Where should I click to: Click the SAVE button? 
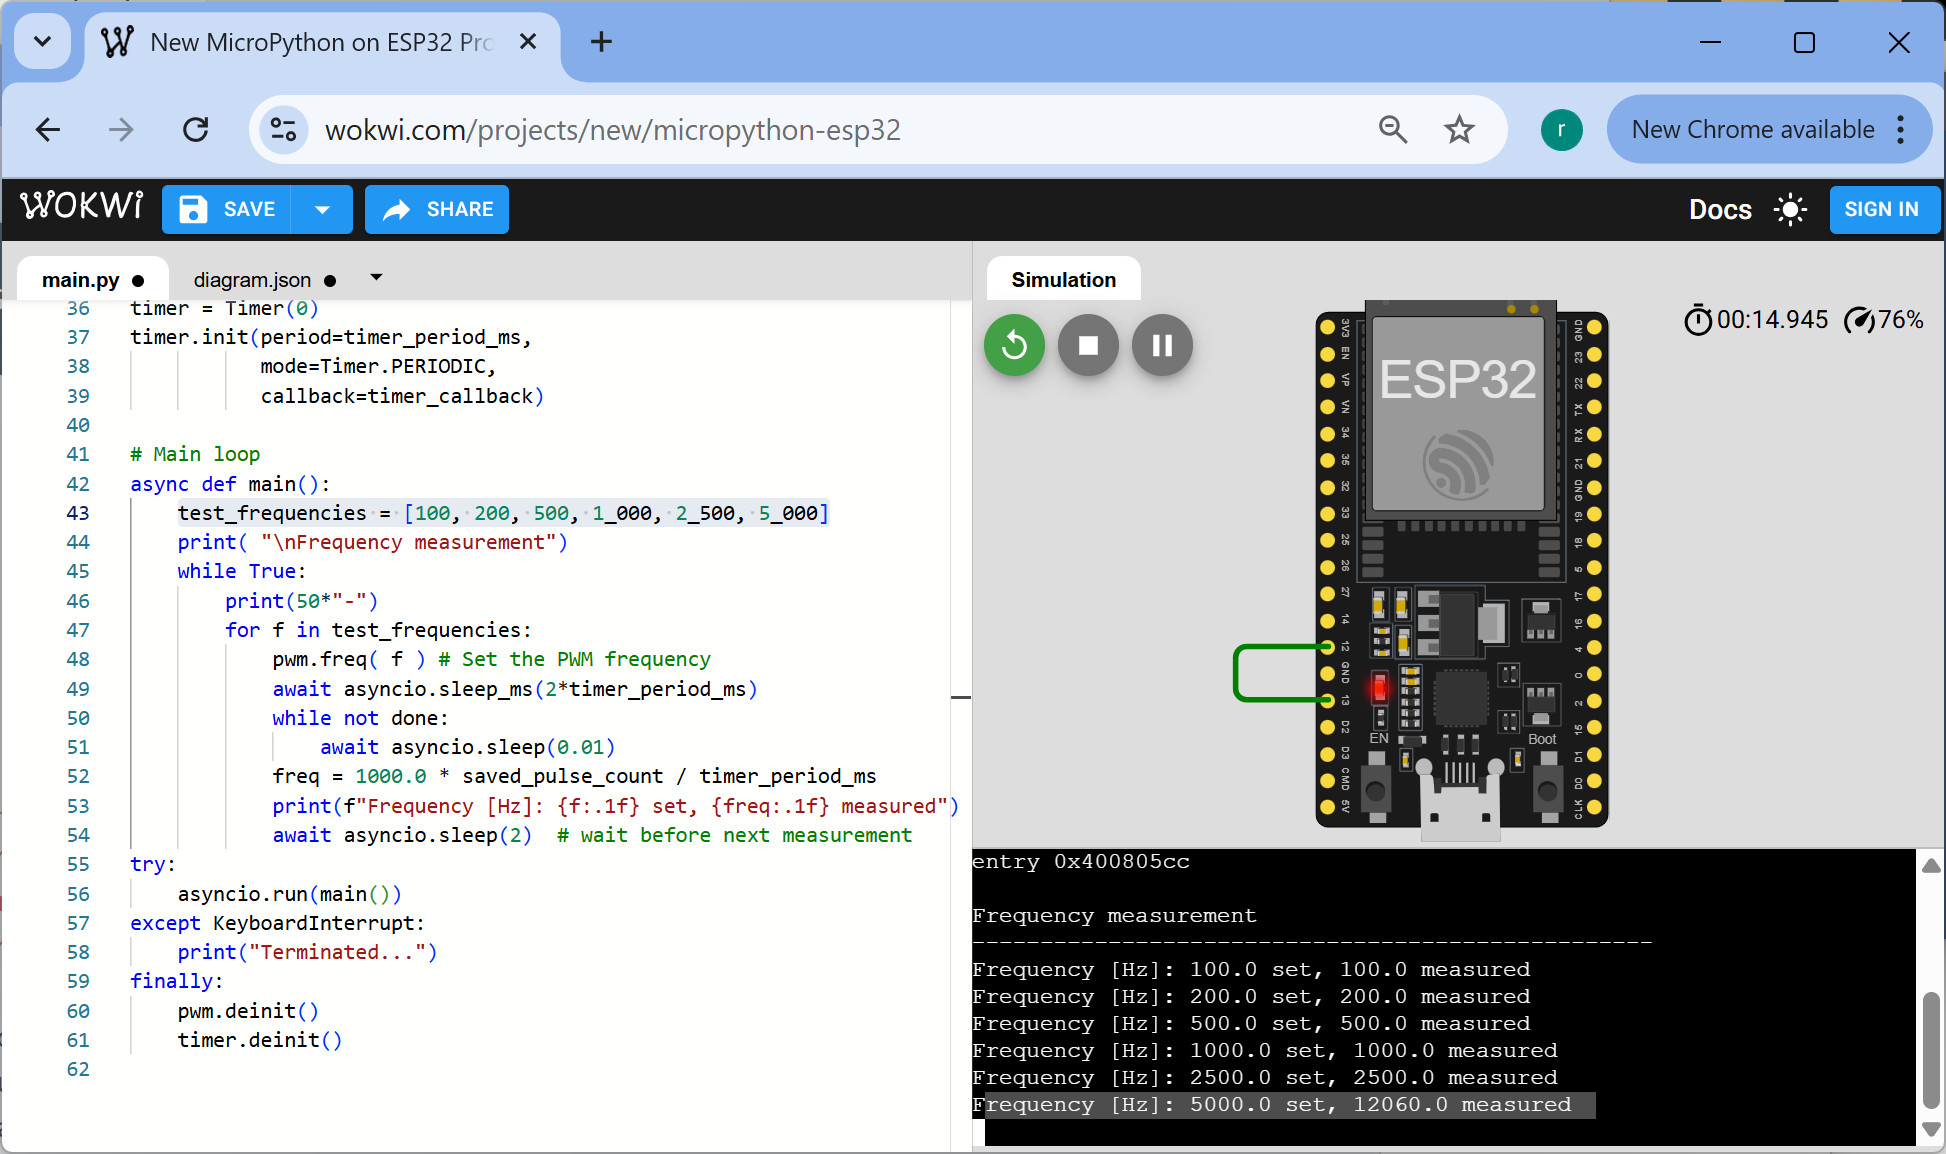pos(227,209)
